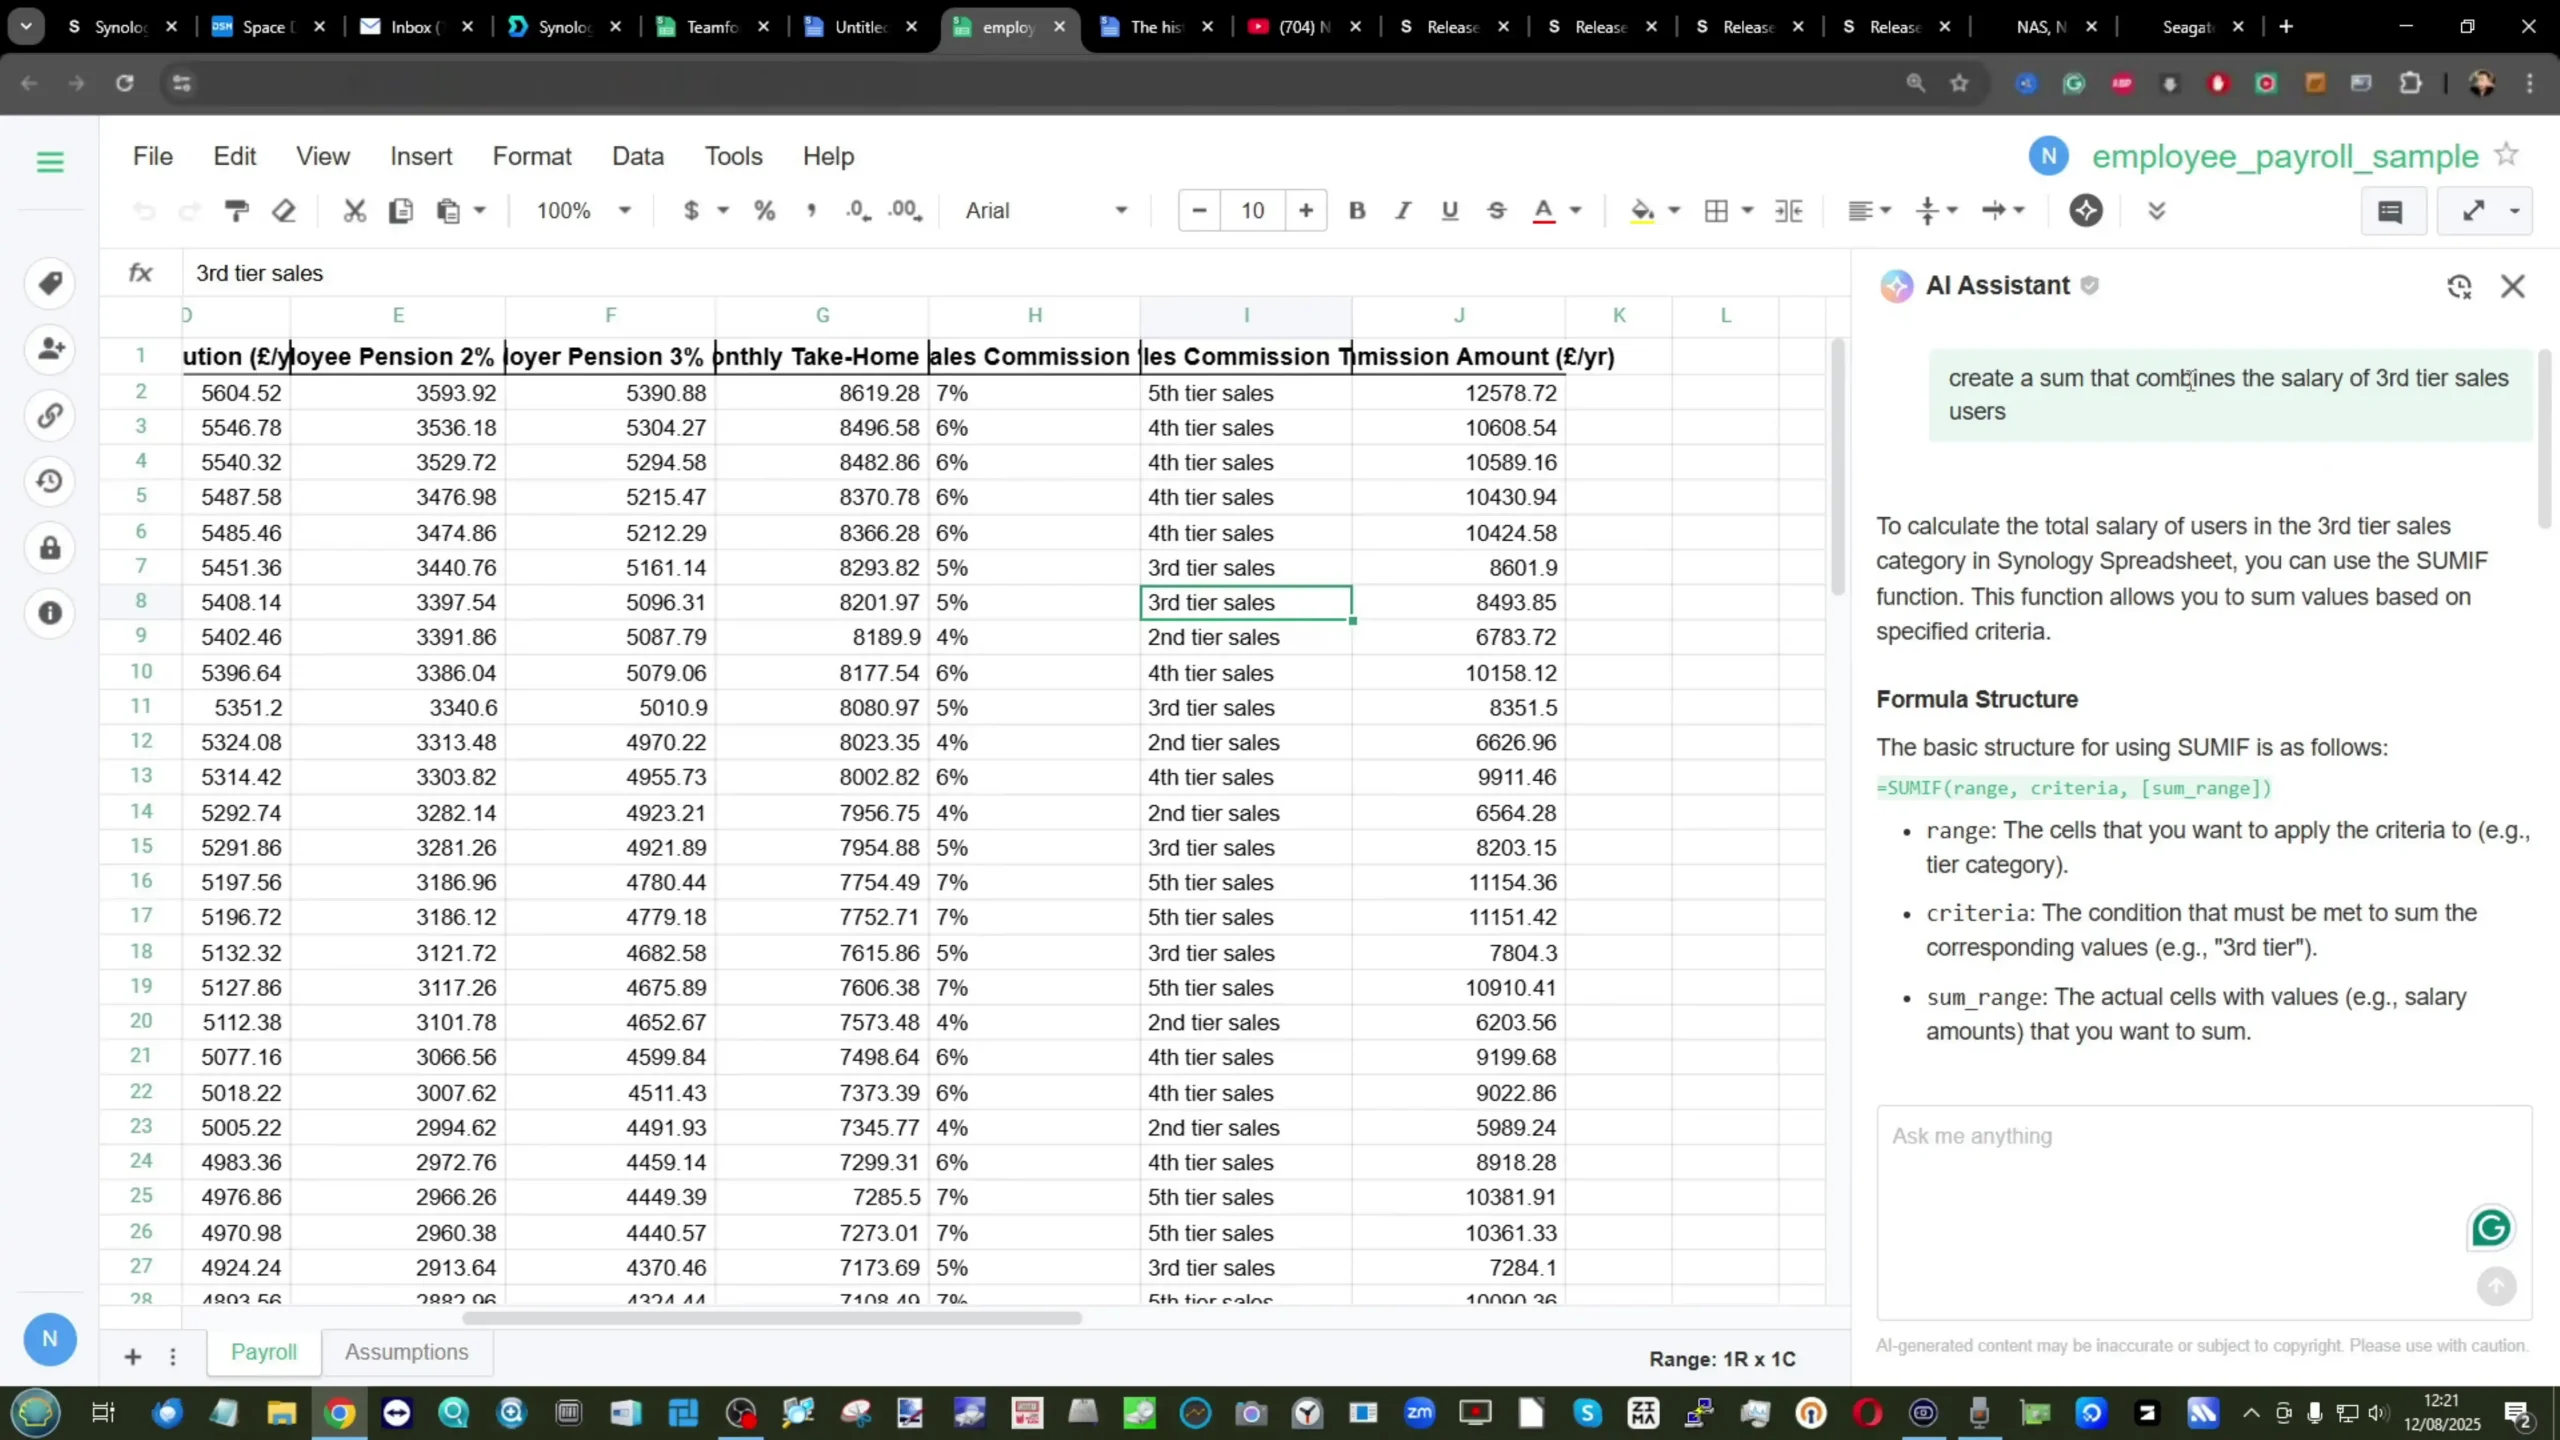Click the info sidebar icon
Image resolution: width=2560 pixels, height=1440 pixels.
pos(50,613)
